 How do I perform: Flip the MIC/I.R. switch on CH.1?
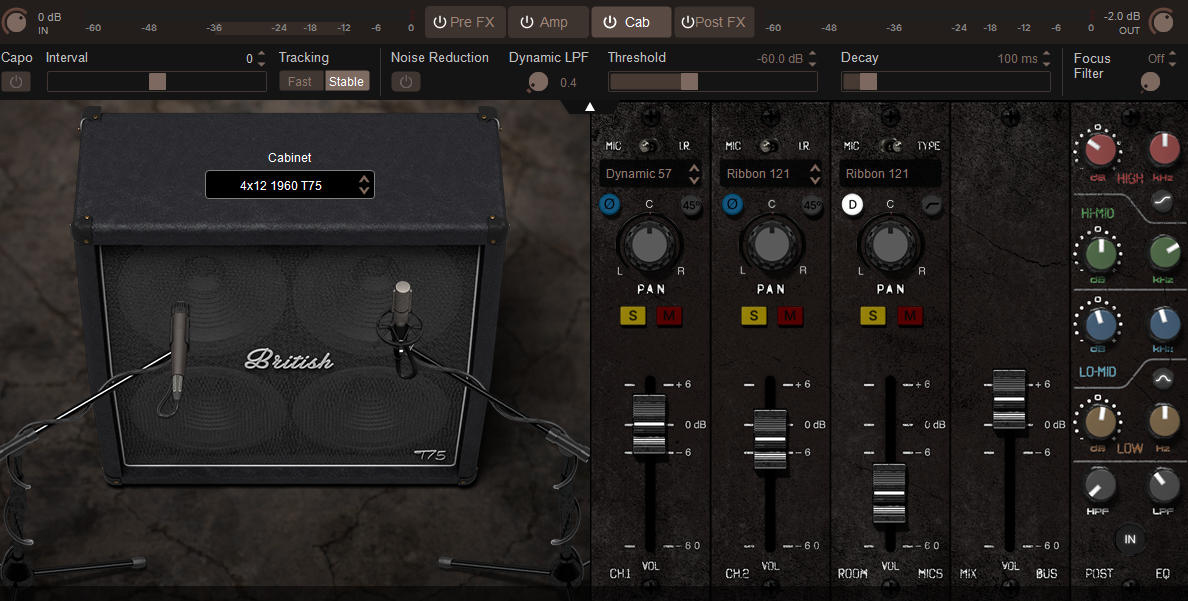pos(648,146)
